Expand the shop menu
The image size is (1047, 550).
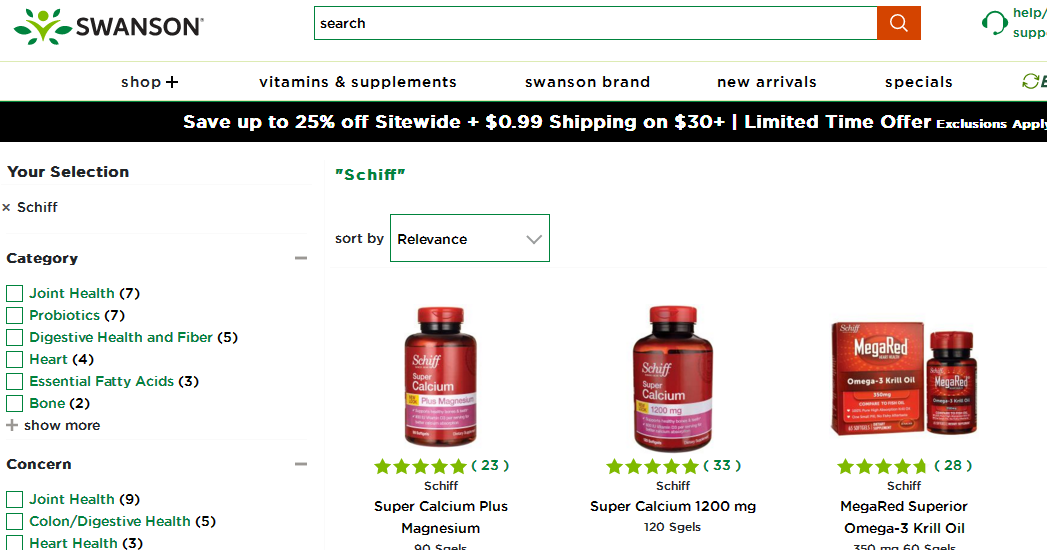tap(149, 82)
